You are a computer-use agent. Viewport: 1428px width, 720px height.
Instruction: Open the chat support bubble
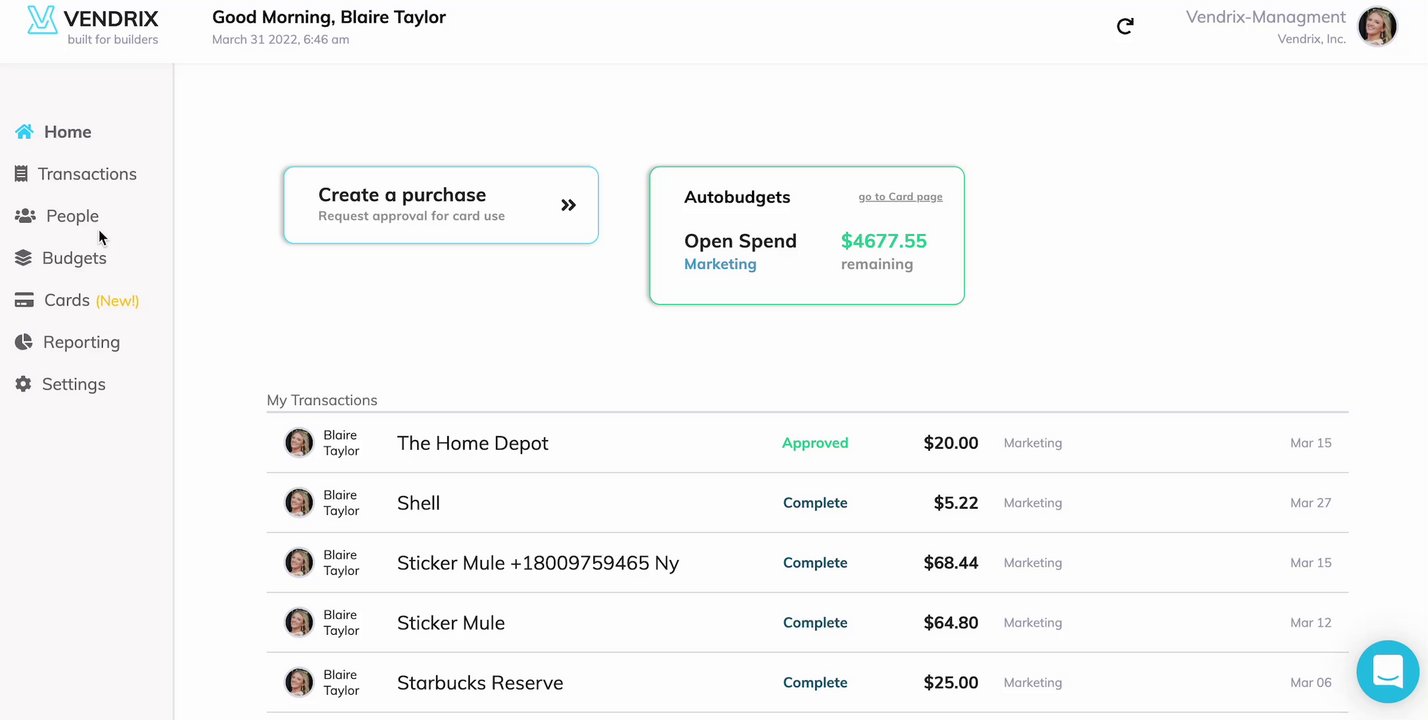click(x=1387, y=671)
